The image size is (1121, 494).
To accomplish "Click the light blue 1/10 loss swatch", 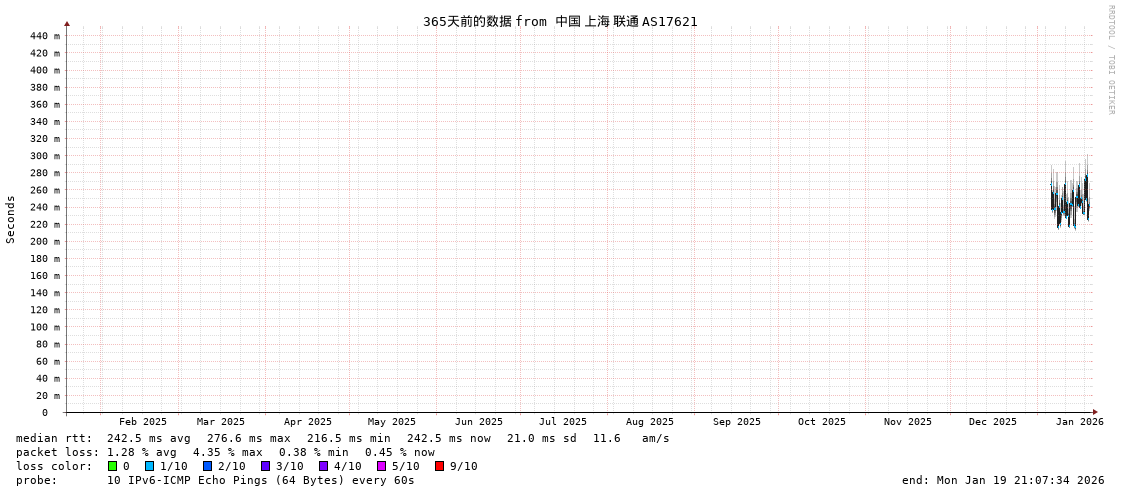I will (150, 466).
